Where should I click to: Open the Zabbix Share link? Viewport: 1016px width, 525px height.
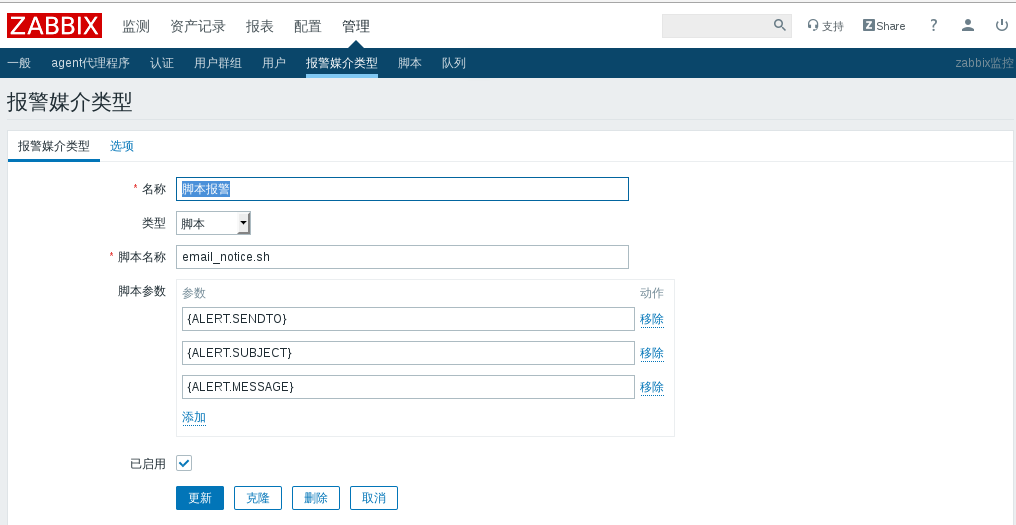tap(884, 26)
